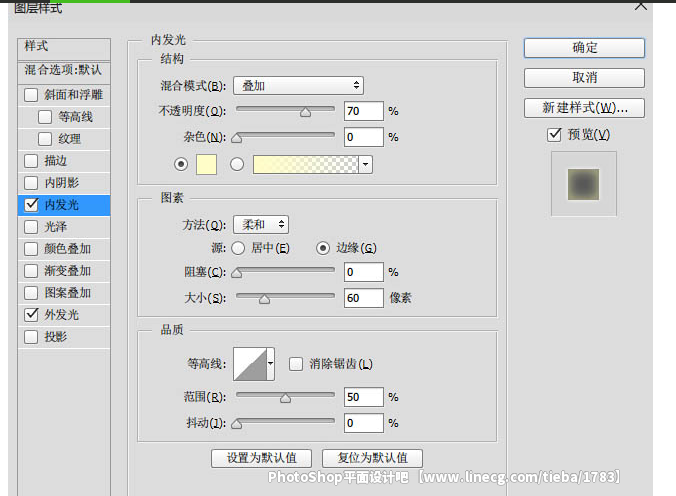Close the 图层样式 dialog window
Viewport: 676px width, 496px height.
click(640, 7)
